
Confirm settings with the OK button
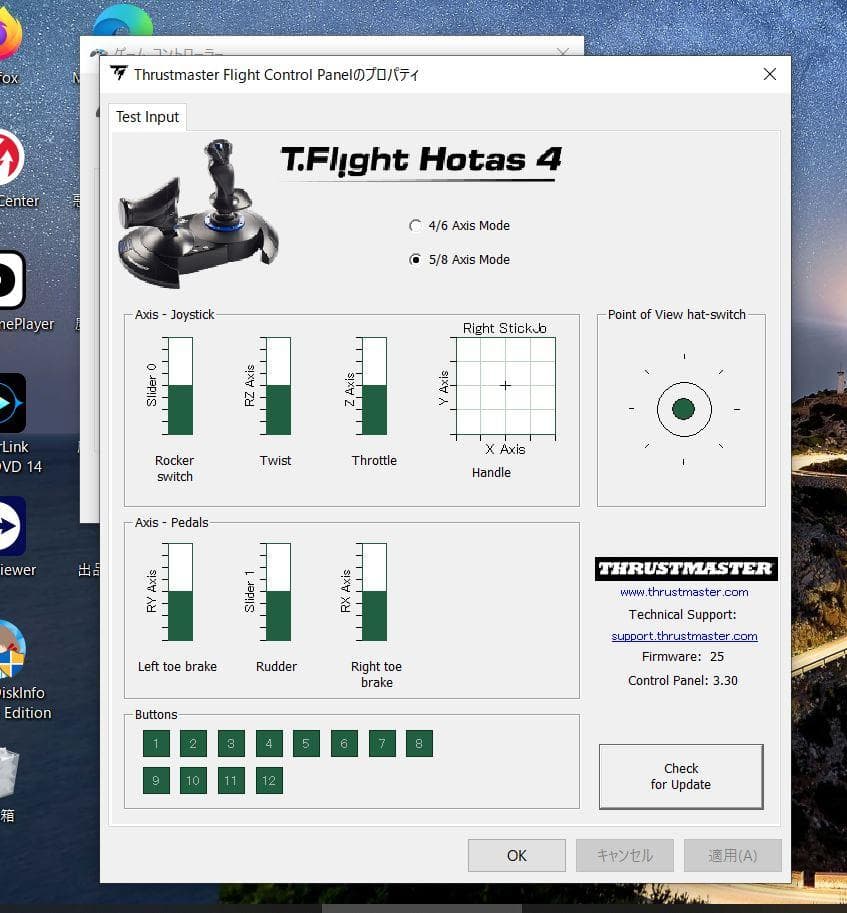click(516, 855)
